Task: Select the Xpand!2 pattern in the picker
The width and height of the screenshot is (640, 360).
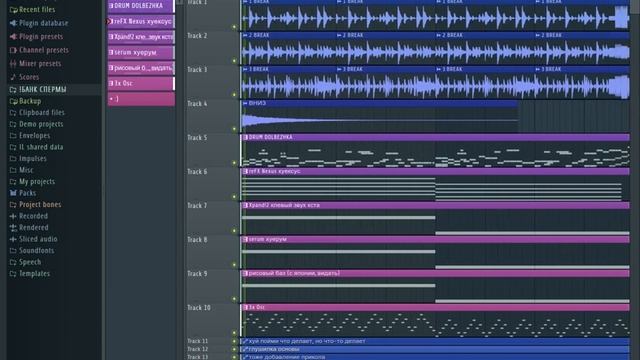Action: coord(141,37)
